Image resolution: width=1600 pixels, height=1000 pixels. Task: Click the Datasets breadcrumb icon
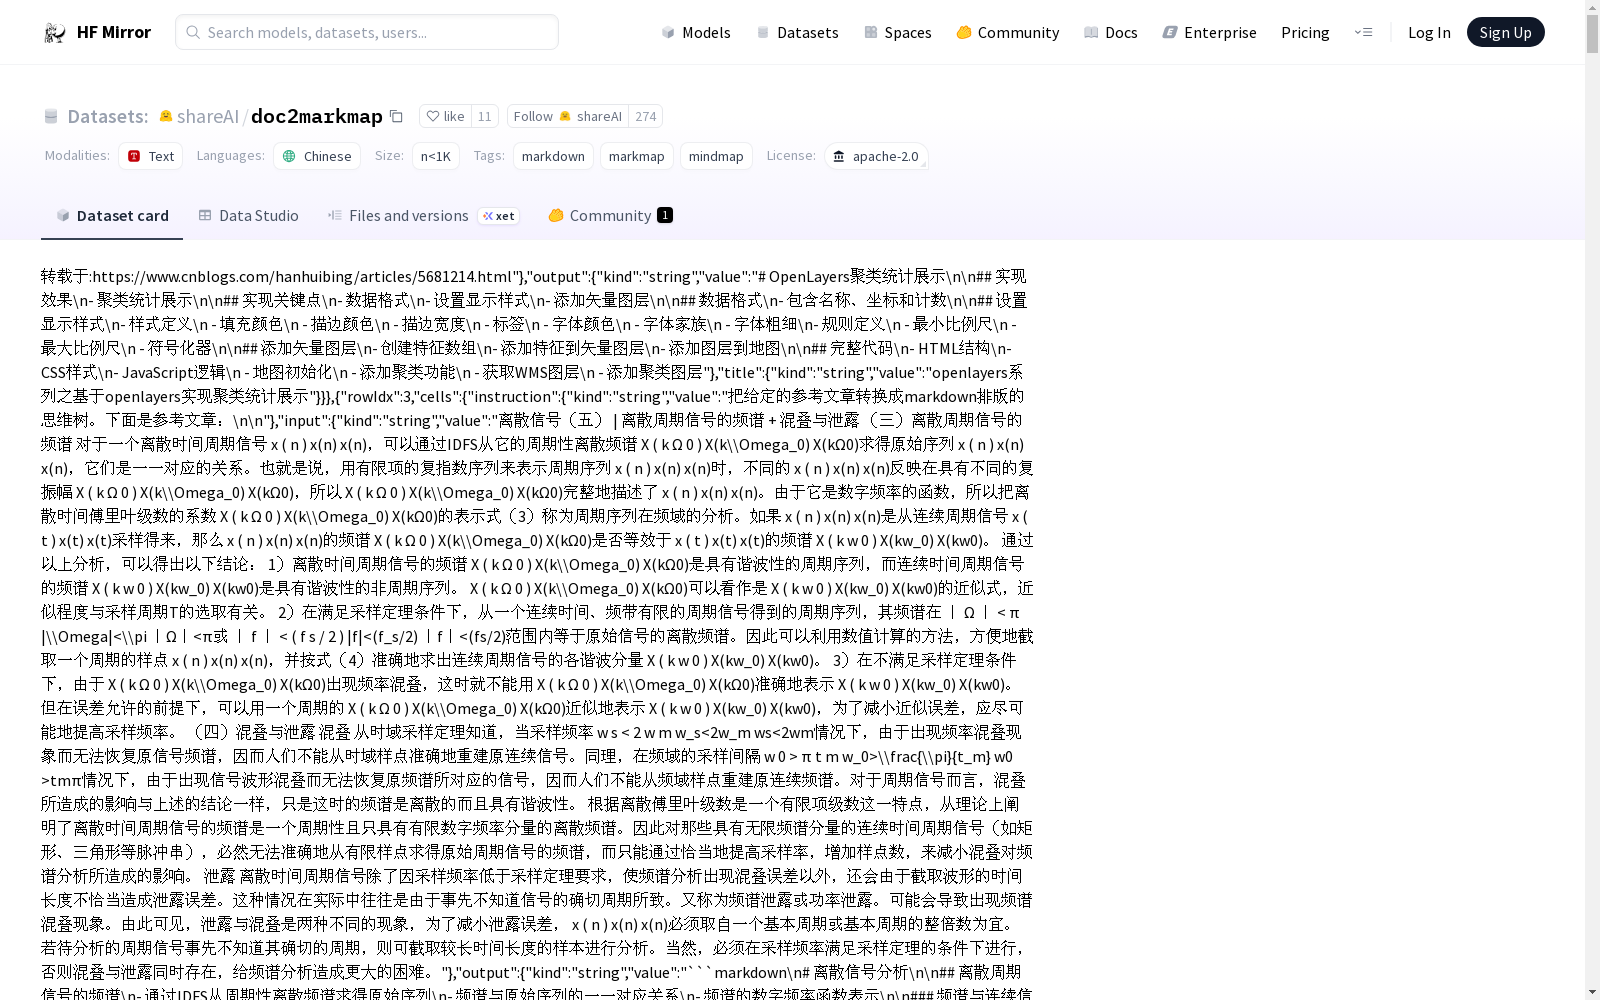[x=51, y=116]
